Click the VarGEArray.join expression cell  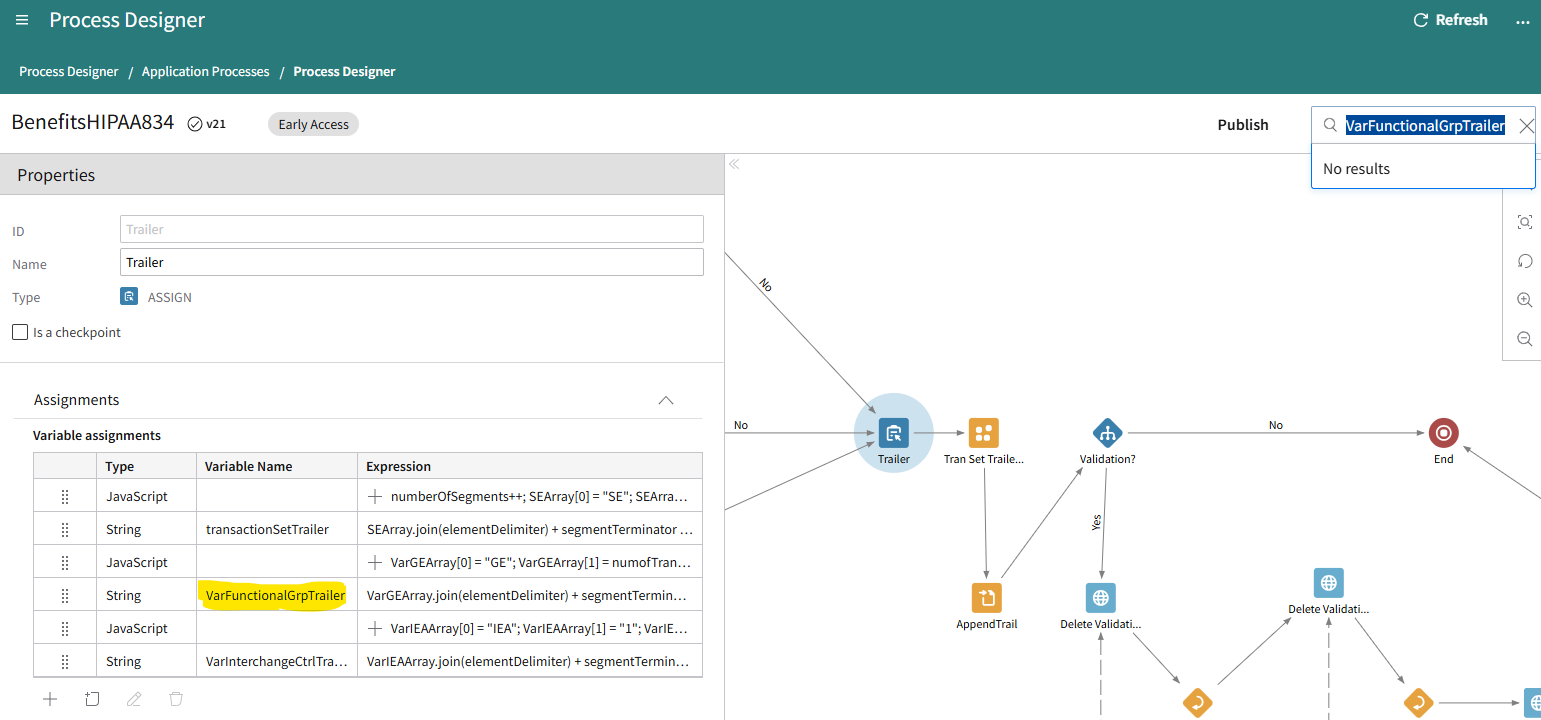click(x=530, y=596)
